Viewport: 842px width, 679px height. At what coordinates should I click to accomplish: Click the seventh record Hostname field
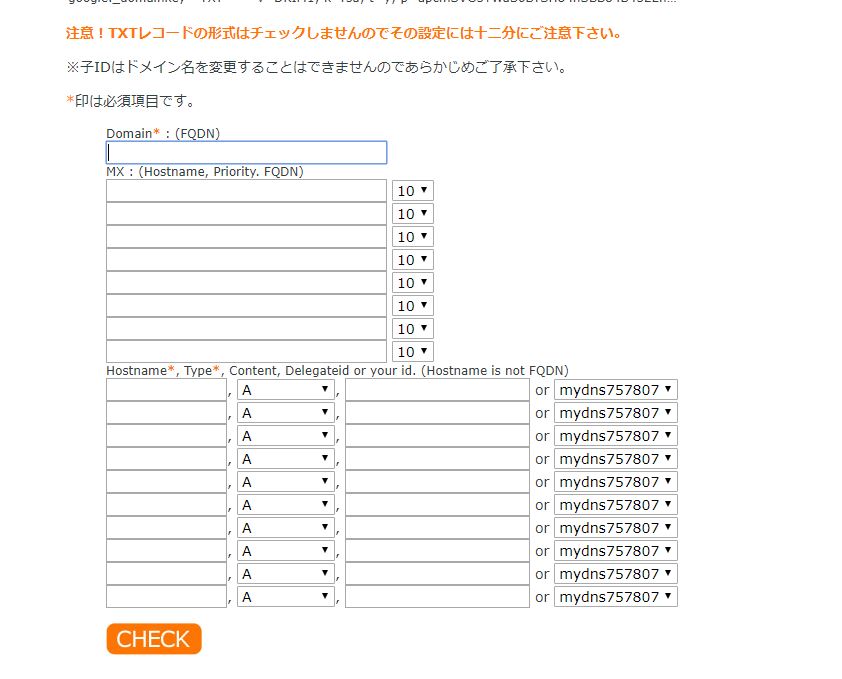[166, 528]
